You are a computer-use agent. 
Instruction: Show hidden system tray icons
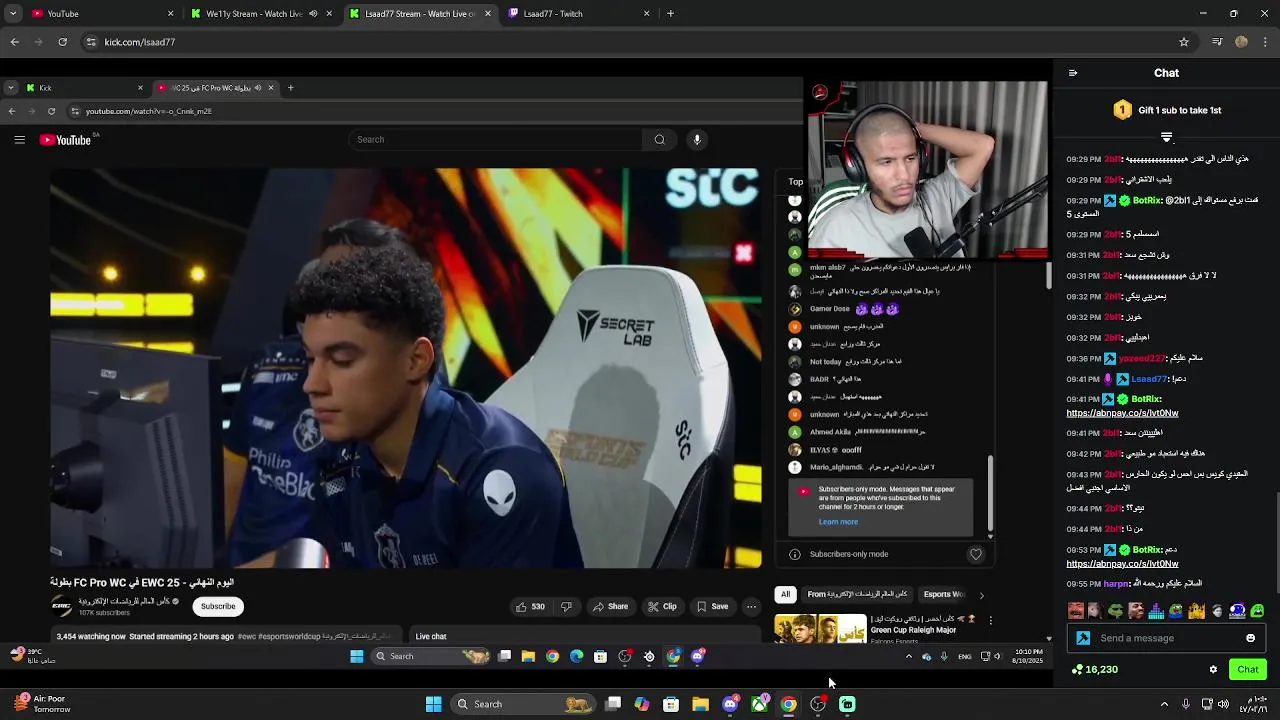coord(1164,704)
